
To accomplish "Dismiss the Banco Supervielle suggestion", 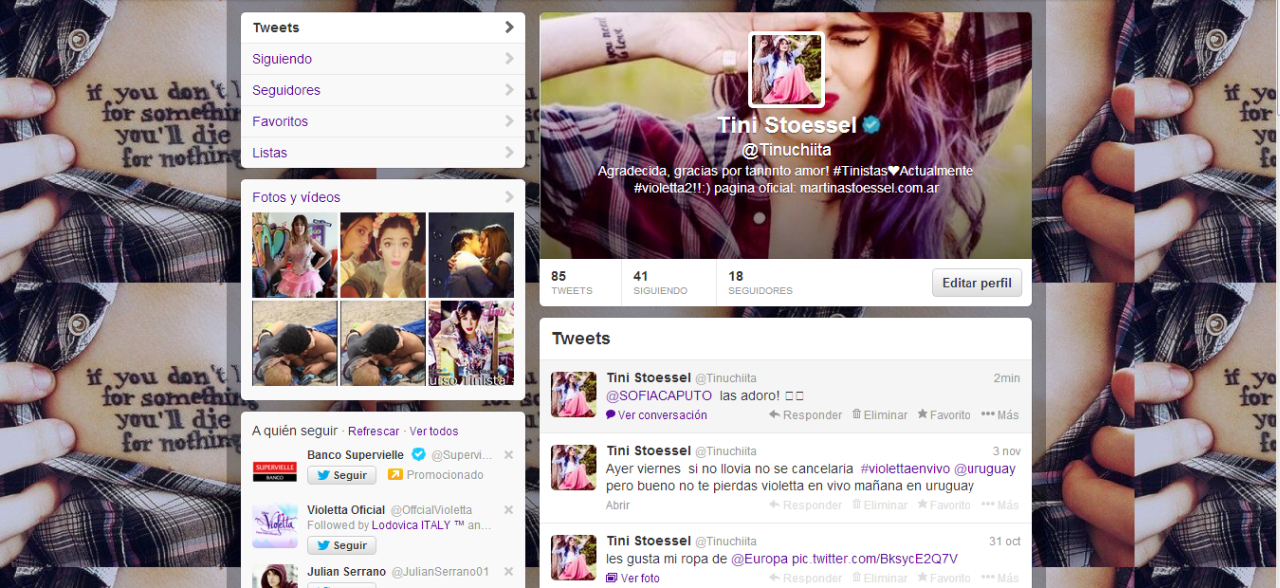I will [x=508, y=455].
